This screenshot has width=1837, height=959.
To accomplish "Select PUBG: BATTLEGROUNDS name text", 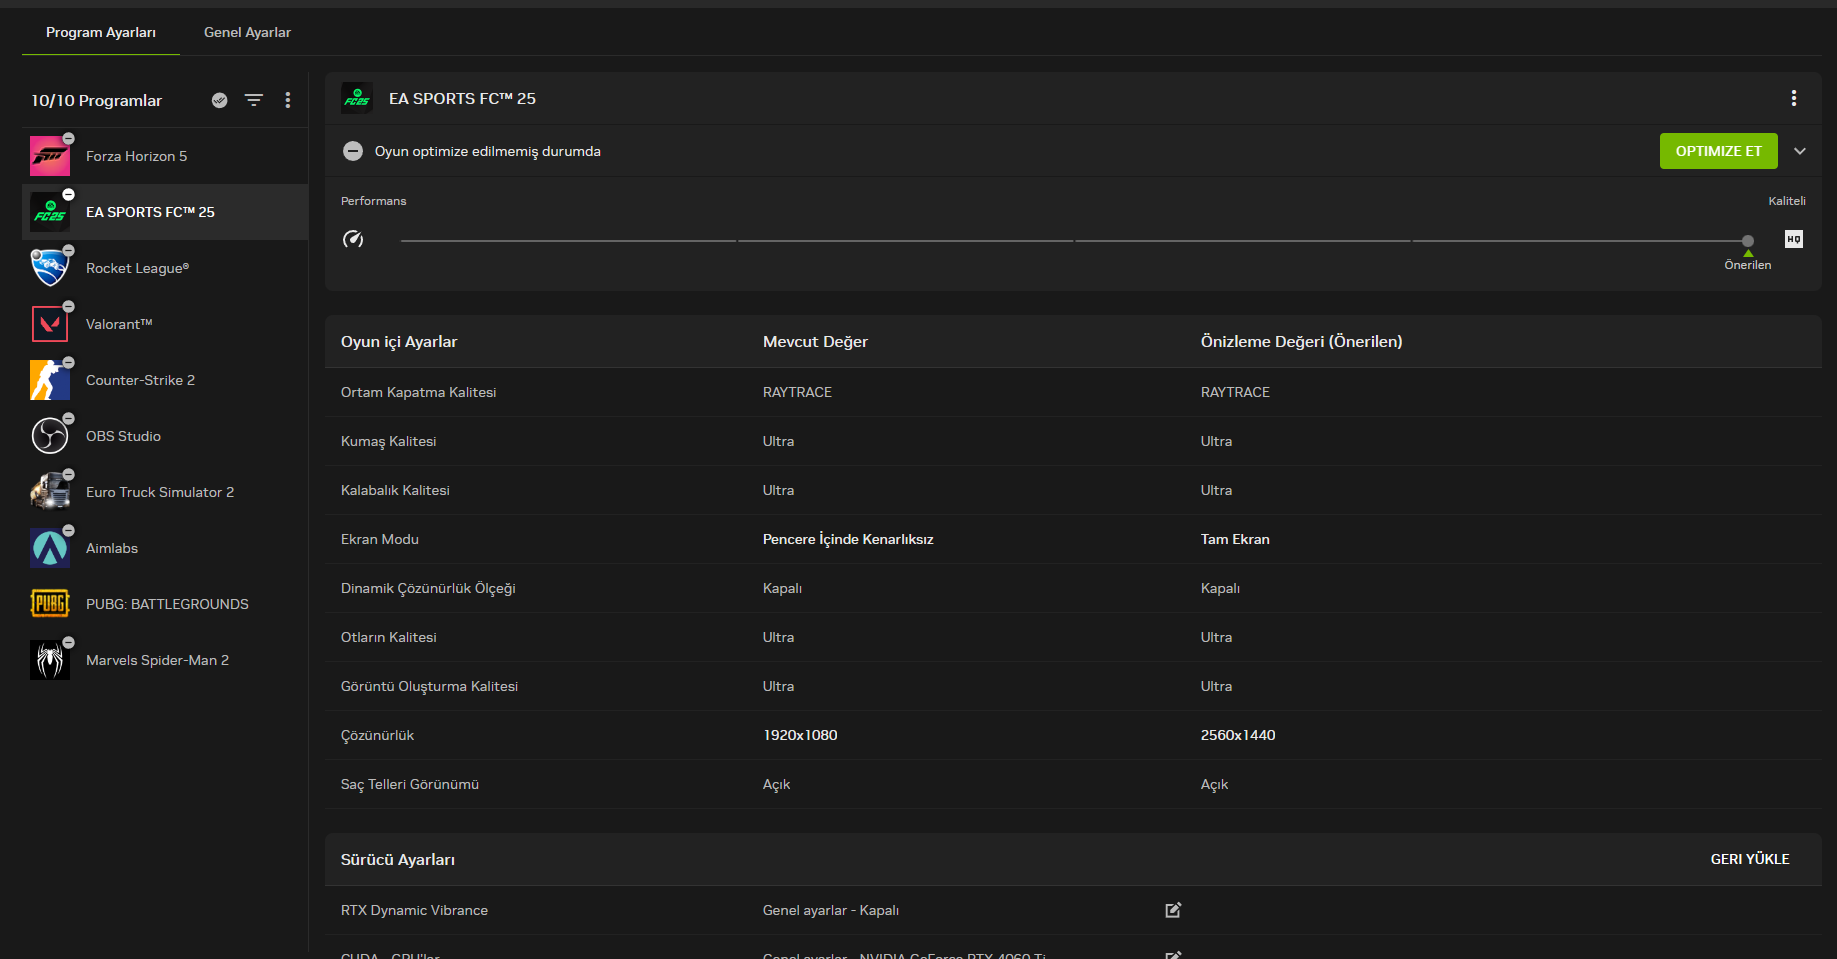I will 167,604.
